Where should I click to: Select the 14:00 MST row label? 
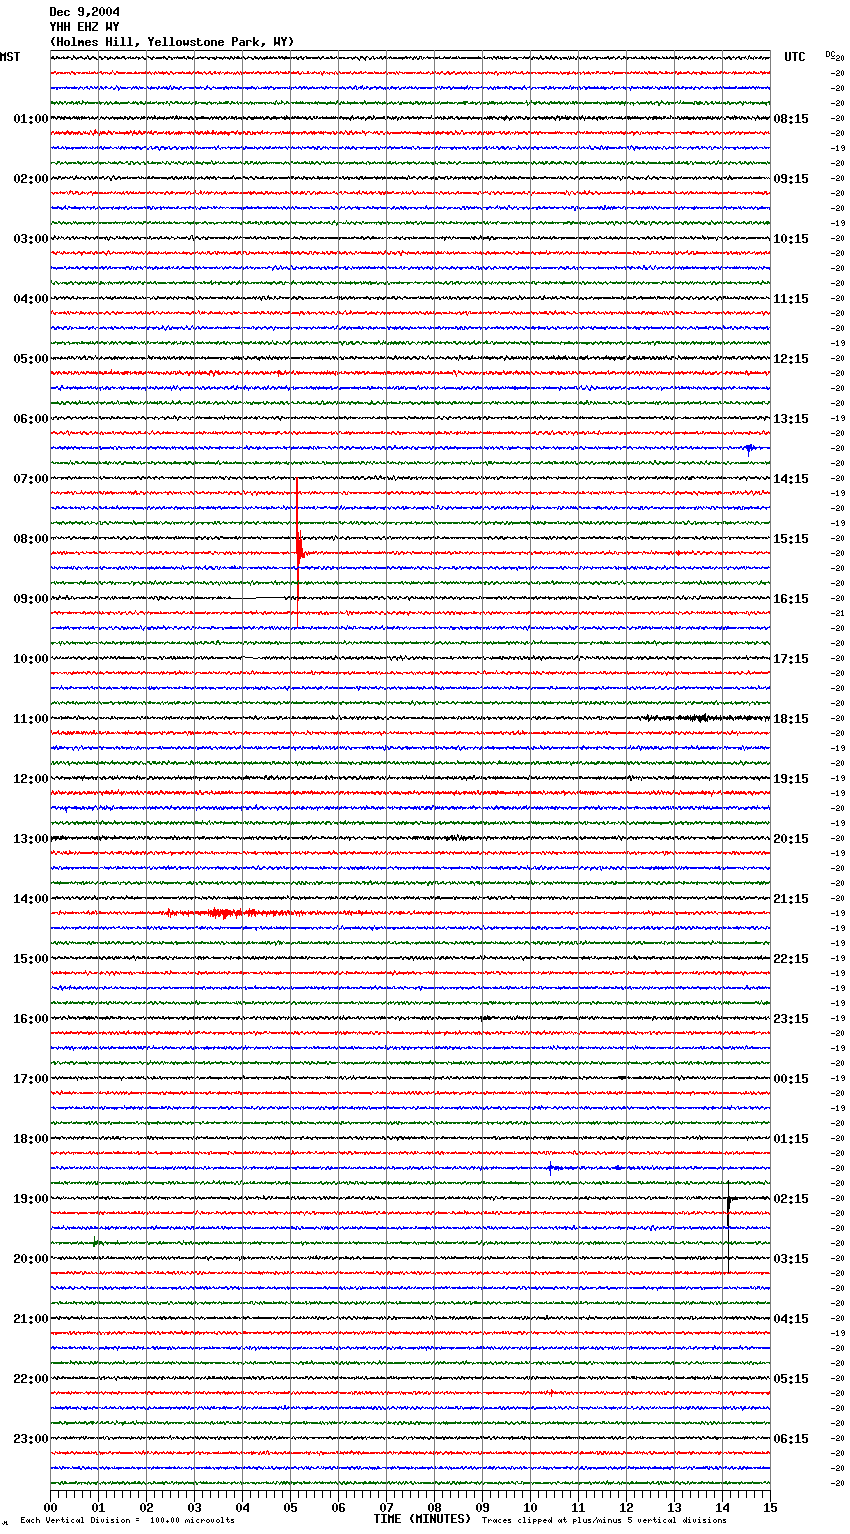pos(30,899)
